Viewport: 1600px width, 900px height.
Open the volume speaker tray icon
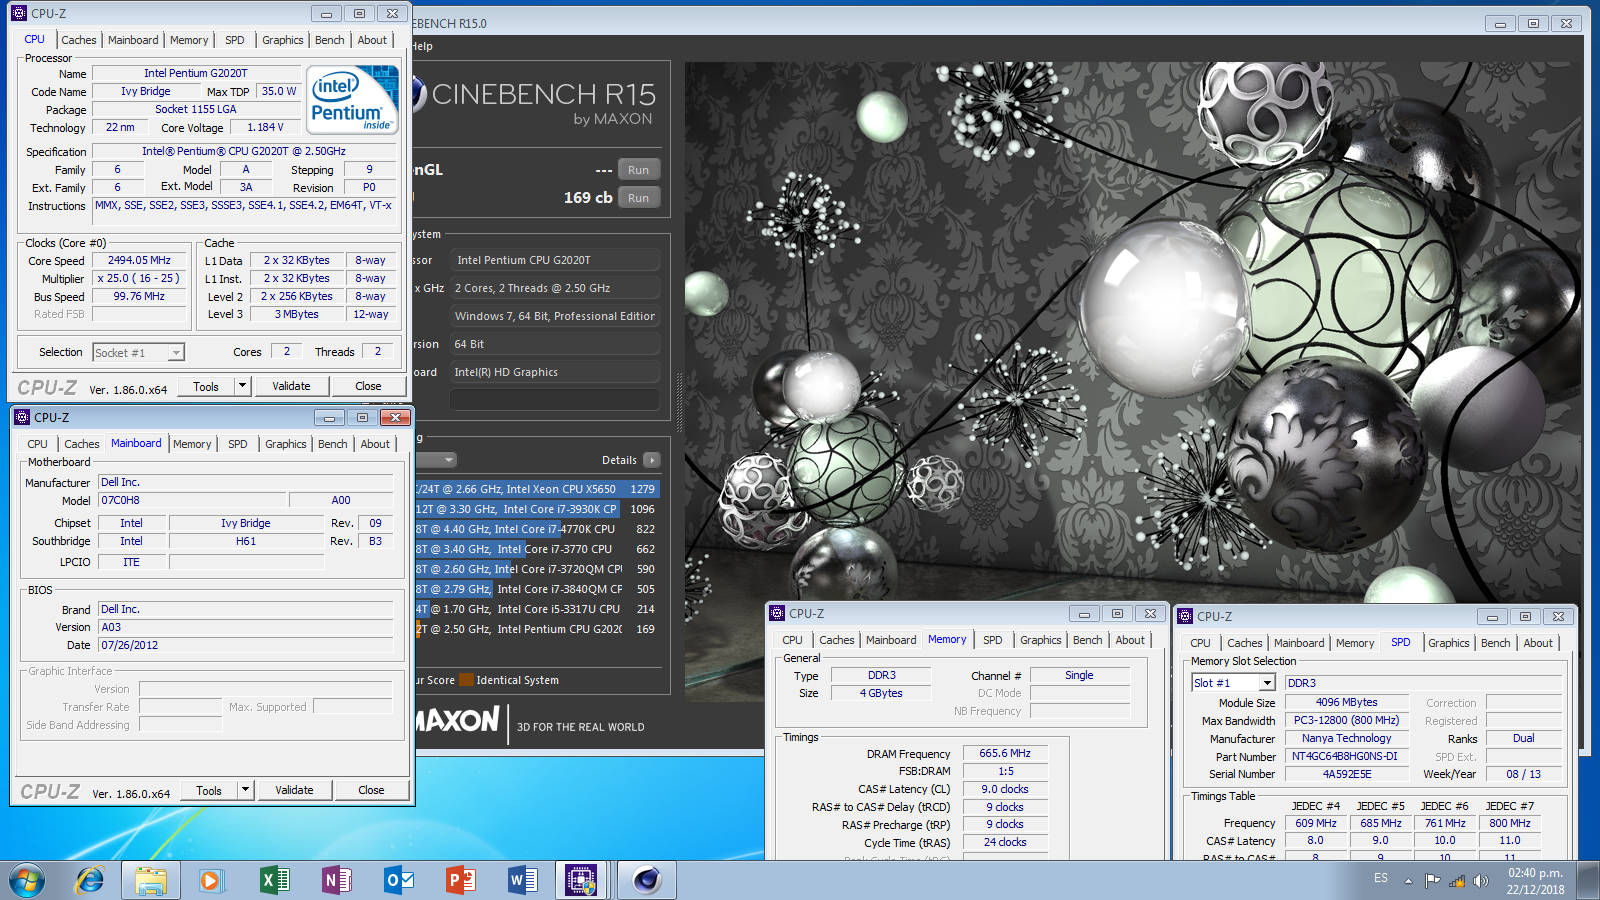(1480, 881)
